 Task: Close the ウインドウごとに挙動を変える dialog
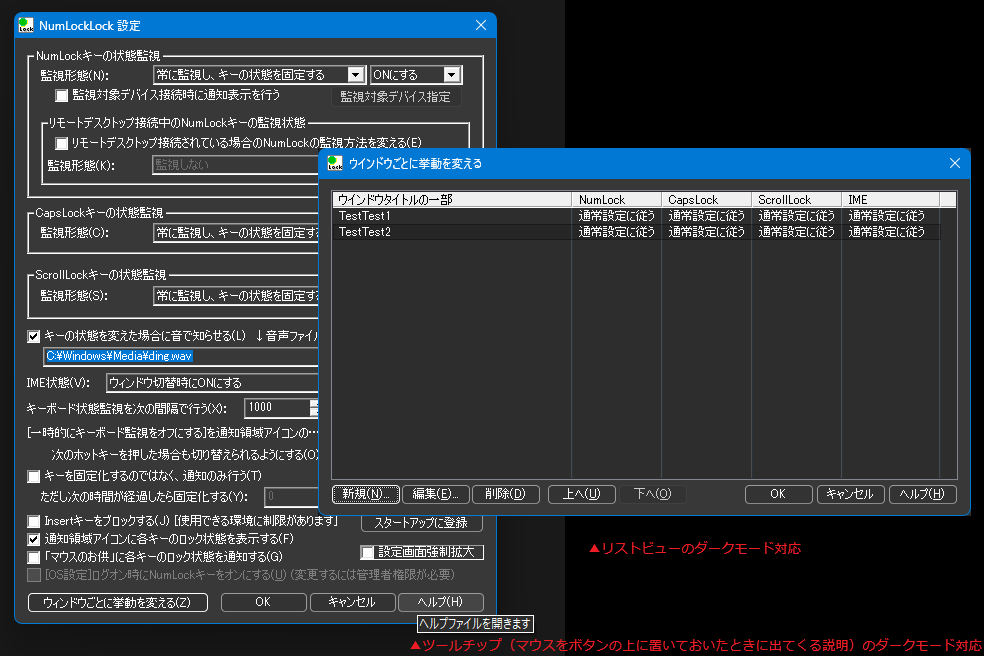coord(954,163)
